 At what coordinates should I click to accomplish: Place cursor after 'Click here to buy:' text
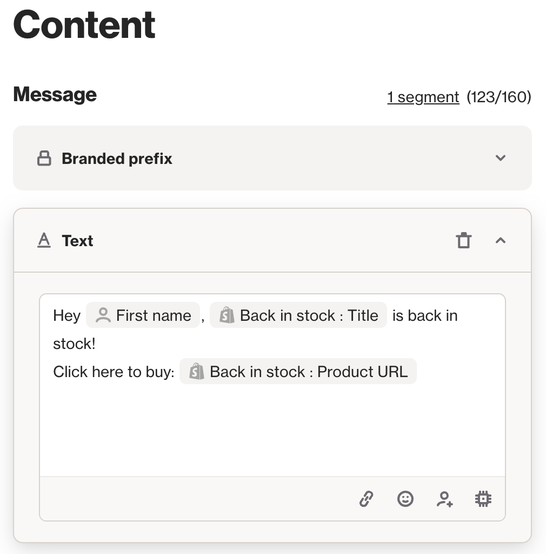[176, 372]
